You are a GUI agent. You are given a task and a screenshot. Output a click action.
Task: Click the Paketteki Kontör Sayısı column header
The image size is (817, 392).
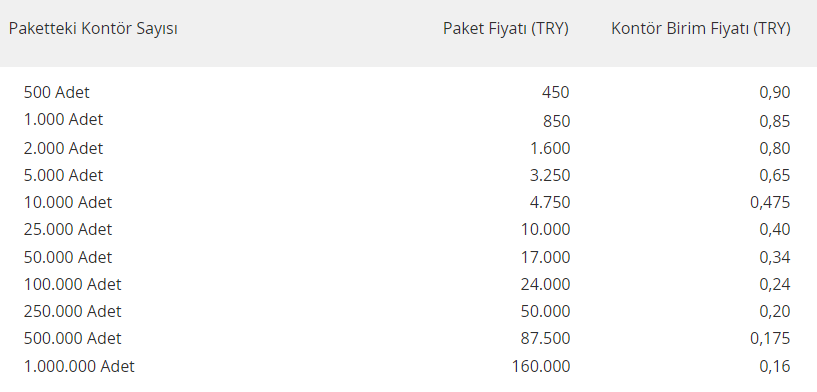click(93, 29)
